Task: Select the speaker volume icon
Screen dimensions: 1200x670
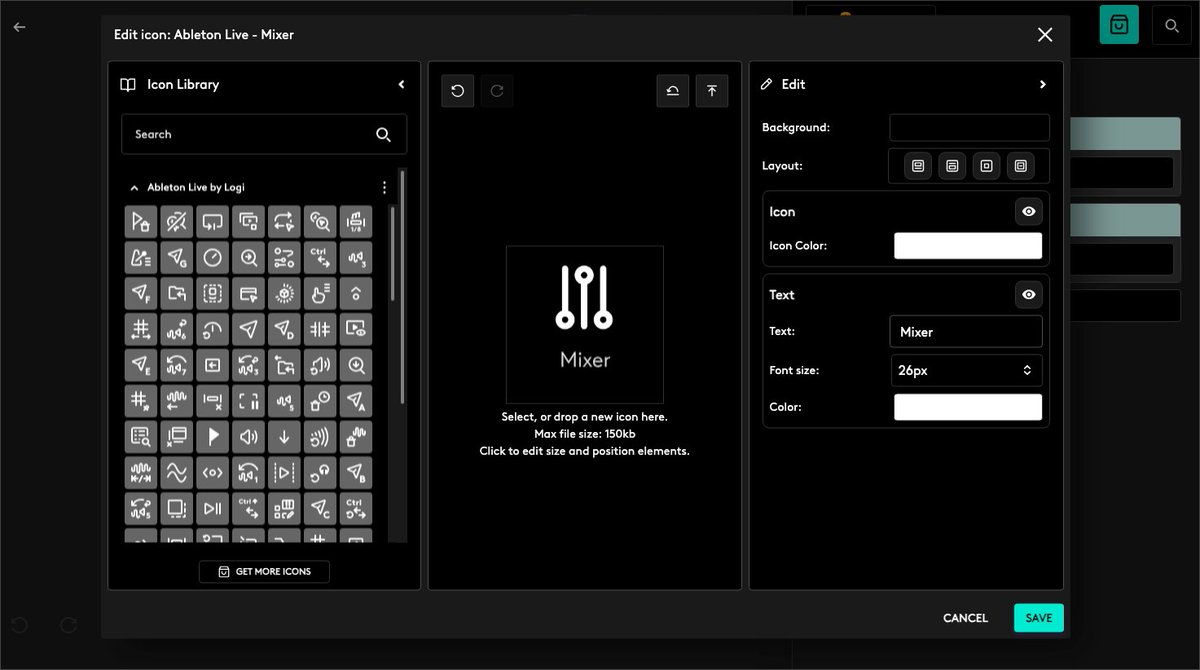Action: [x=248, y=437]
